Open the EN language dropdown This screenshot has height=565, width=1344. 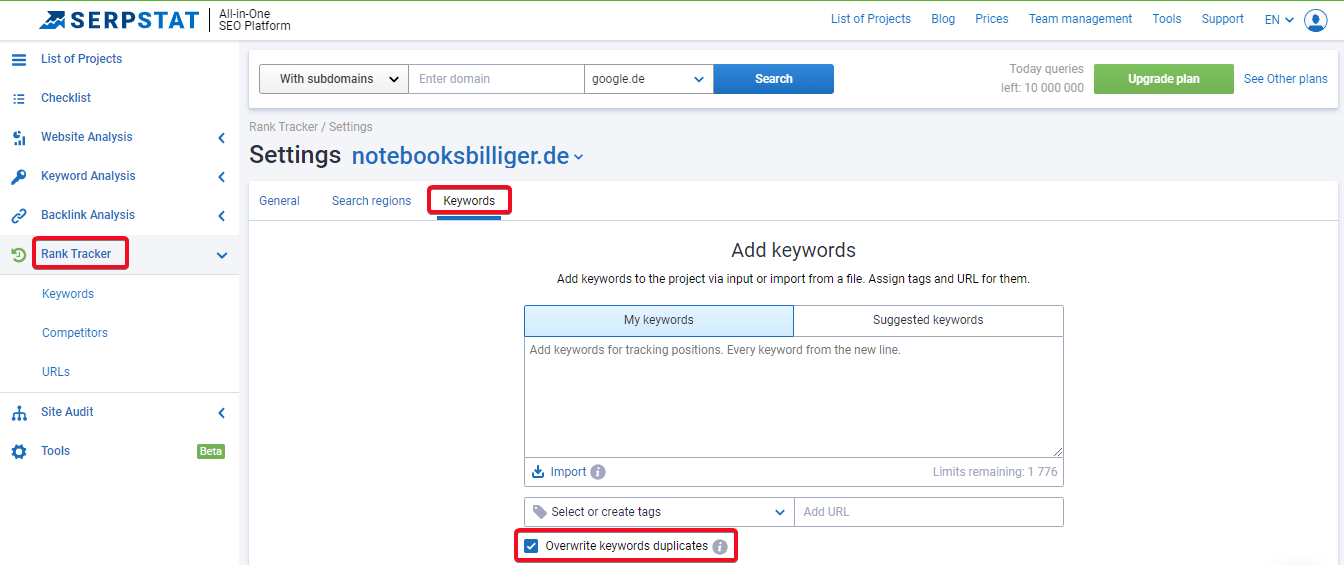(1279, 19)
